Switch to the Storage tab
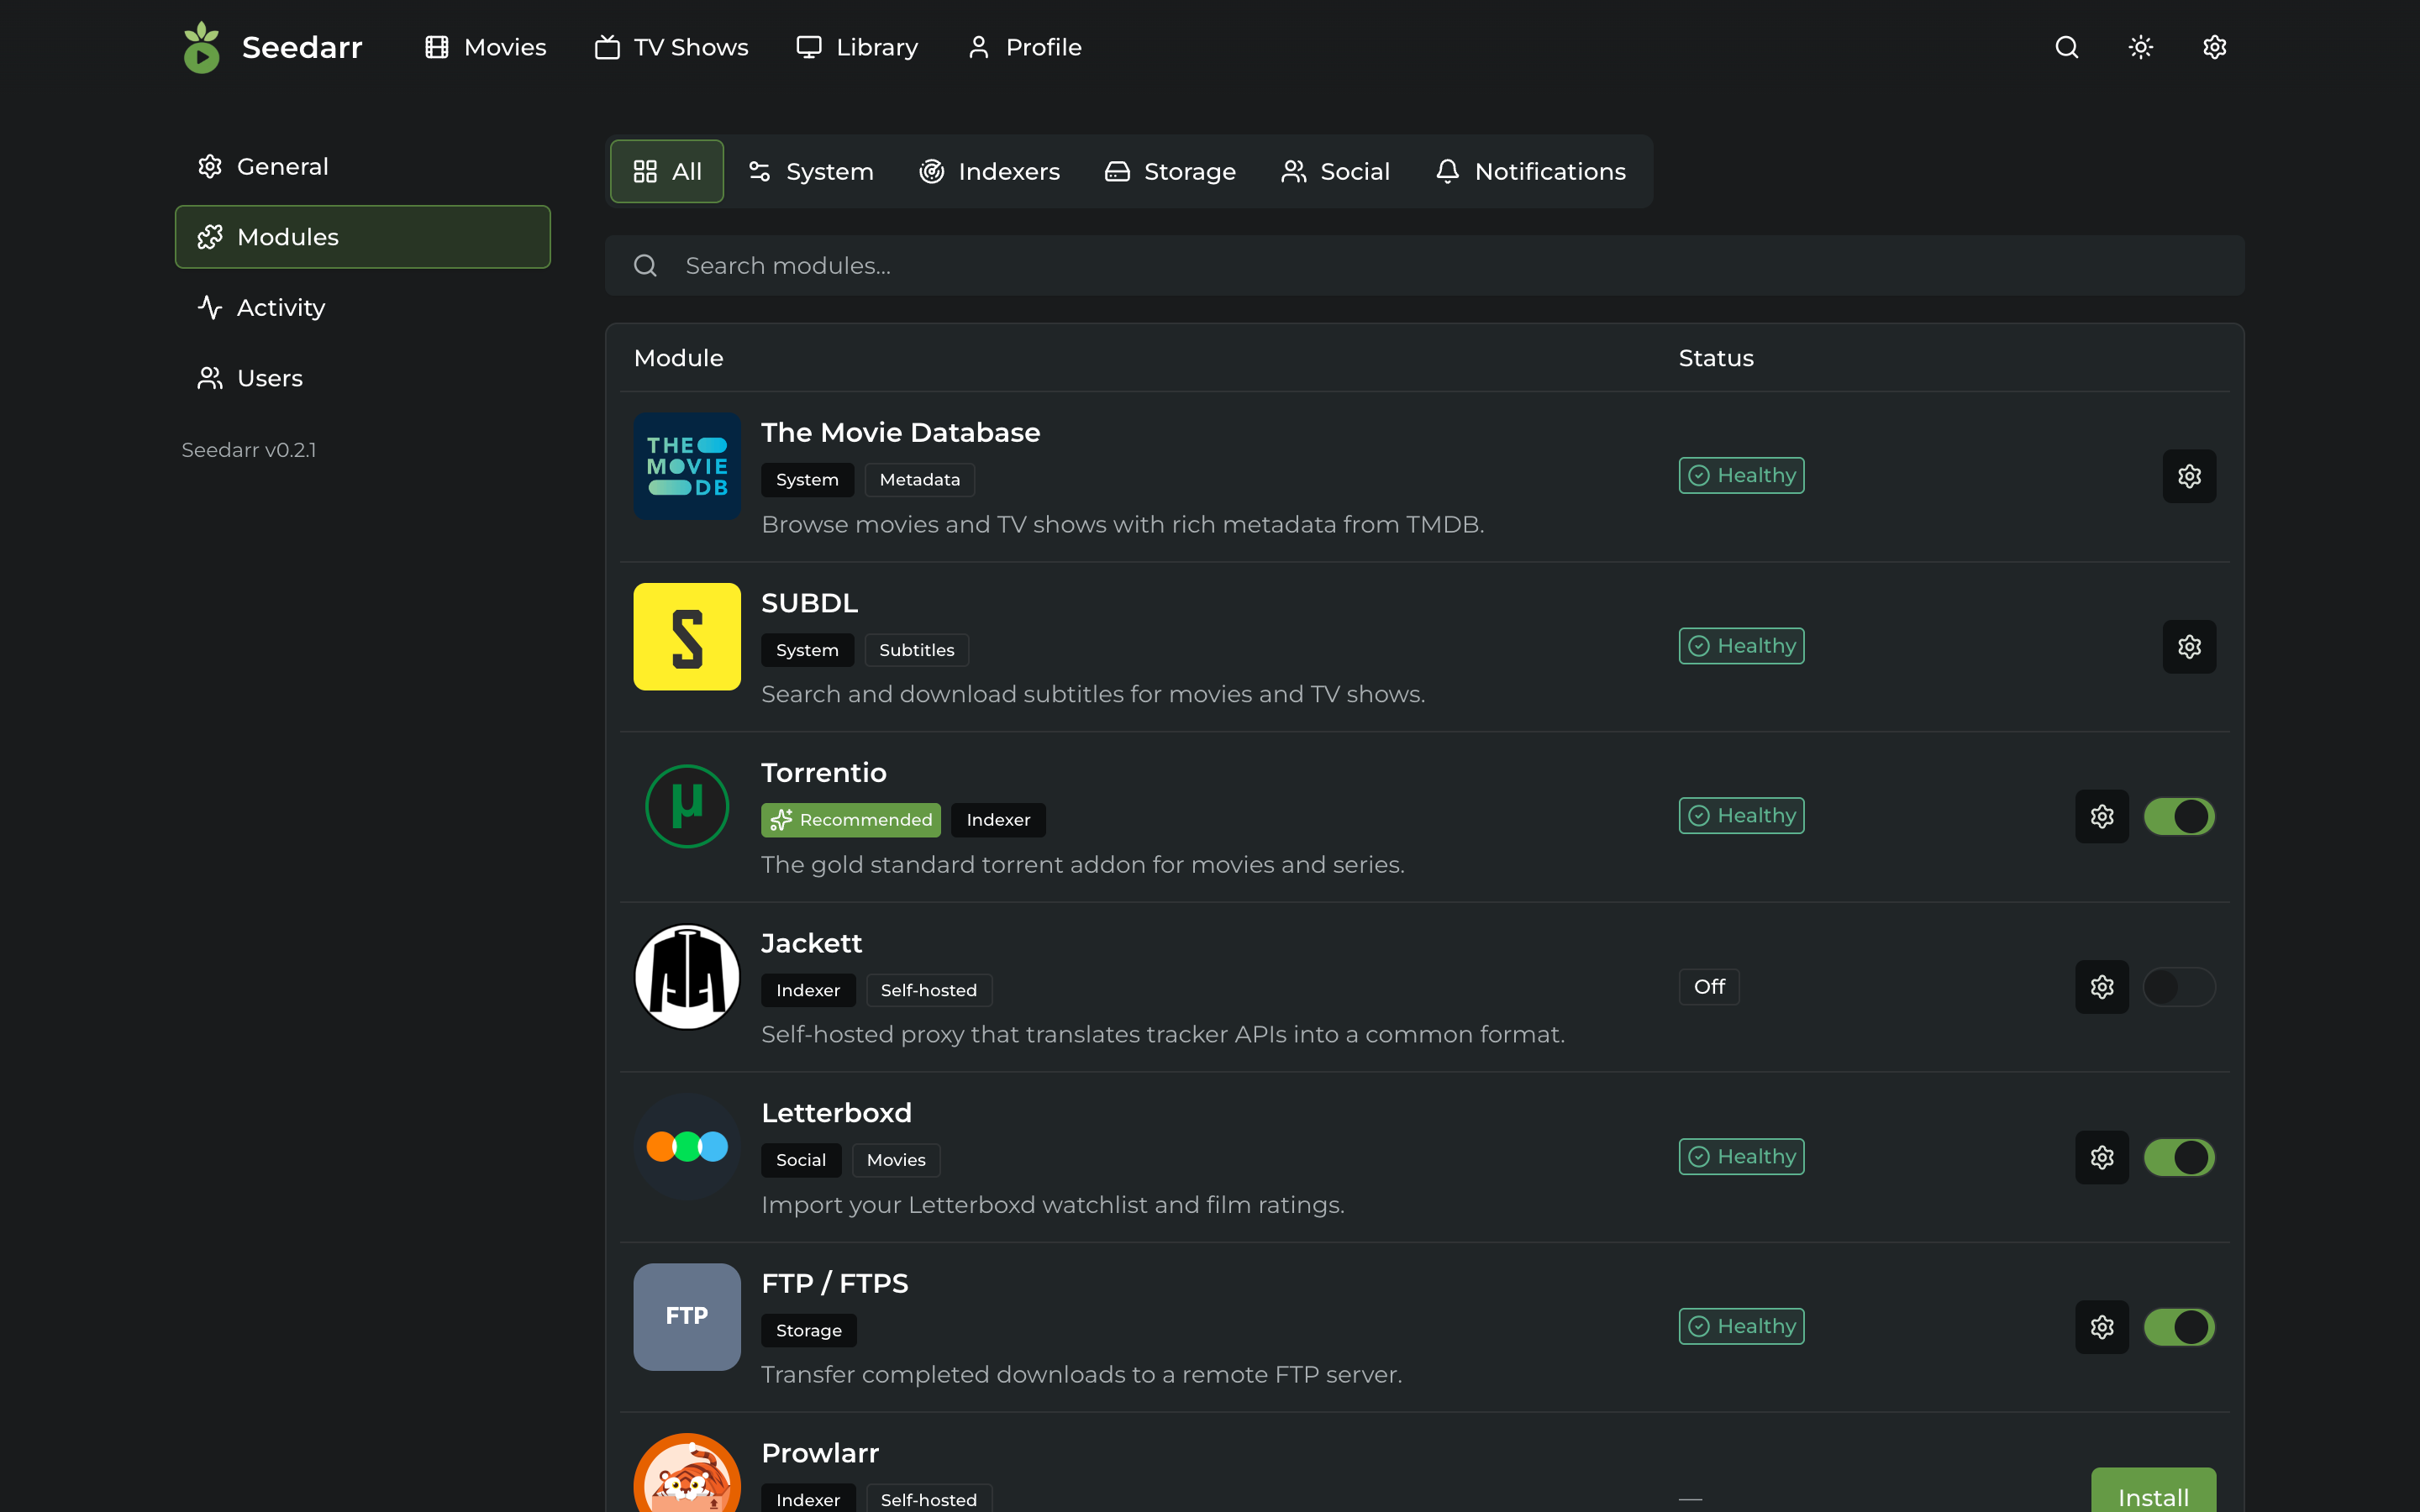Viewport: 2420px width, 1512px height. coord(1170,171)
